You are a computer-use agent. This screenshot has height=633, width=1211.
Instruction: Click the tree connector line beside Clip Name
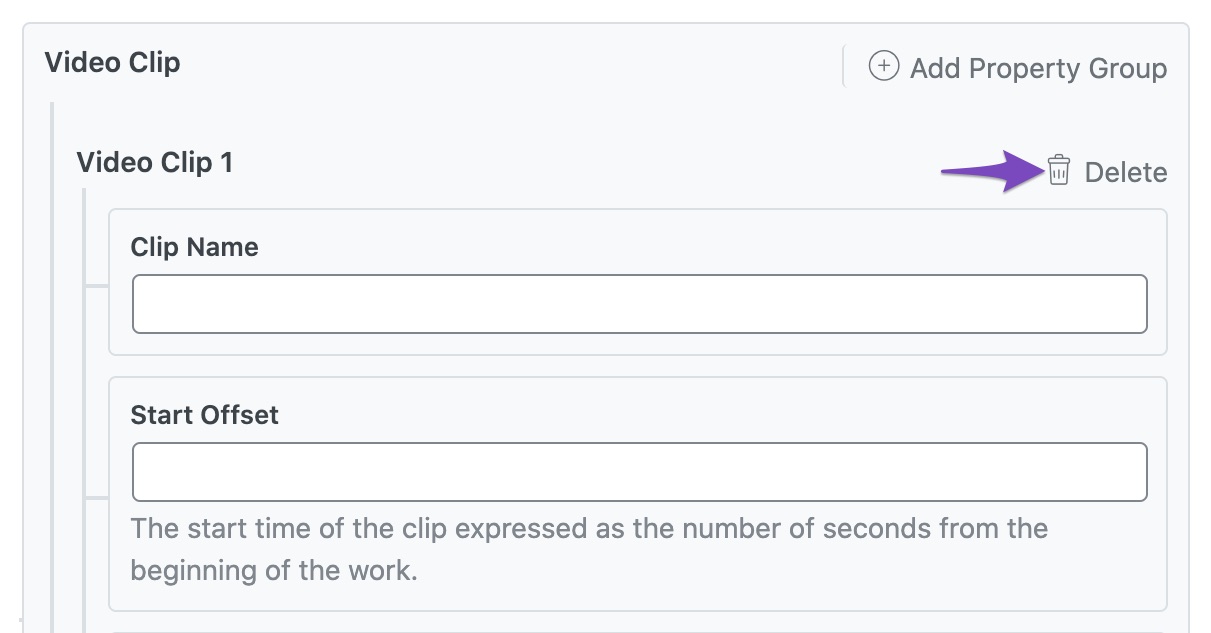(x=97, y=286)
